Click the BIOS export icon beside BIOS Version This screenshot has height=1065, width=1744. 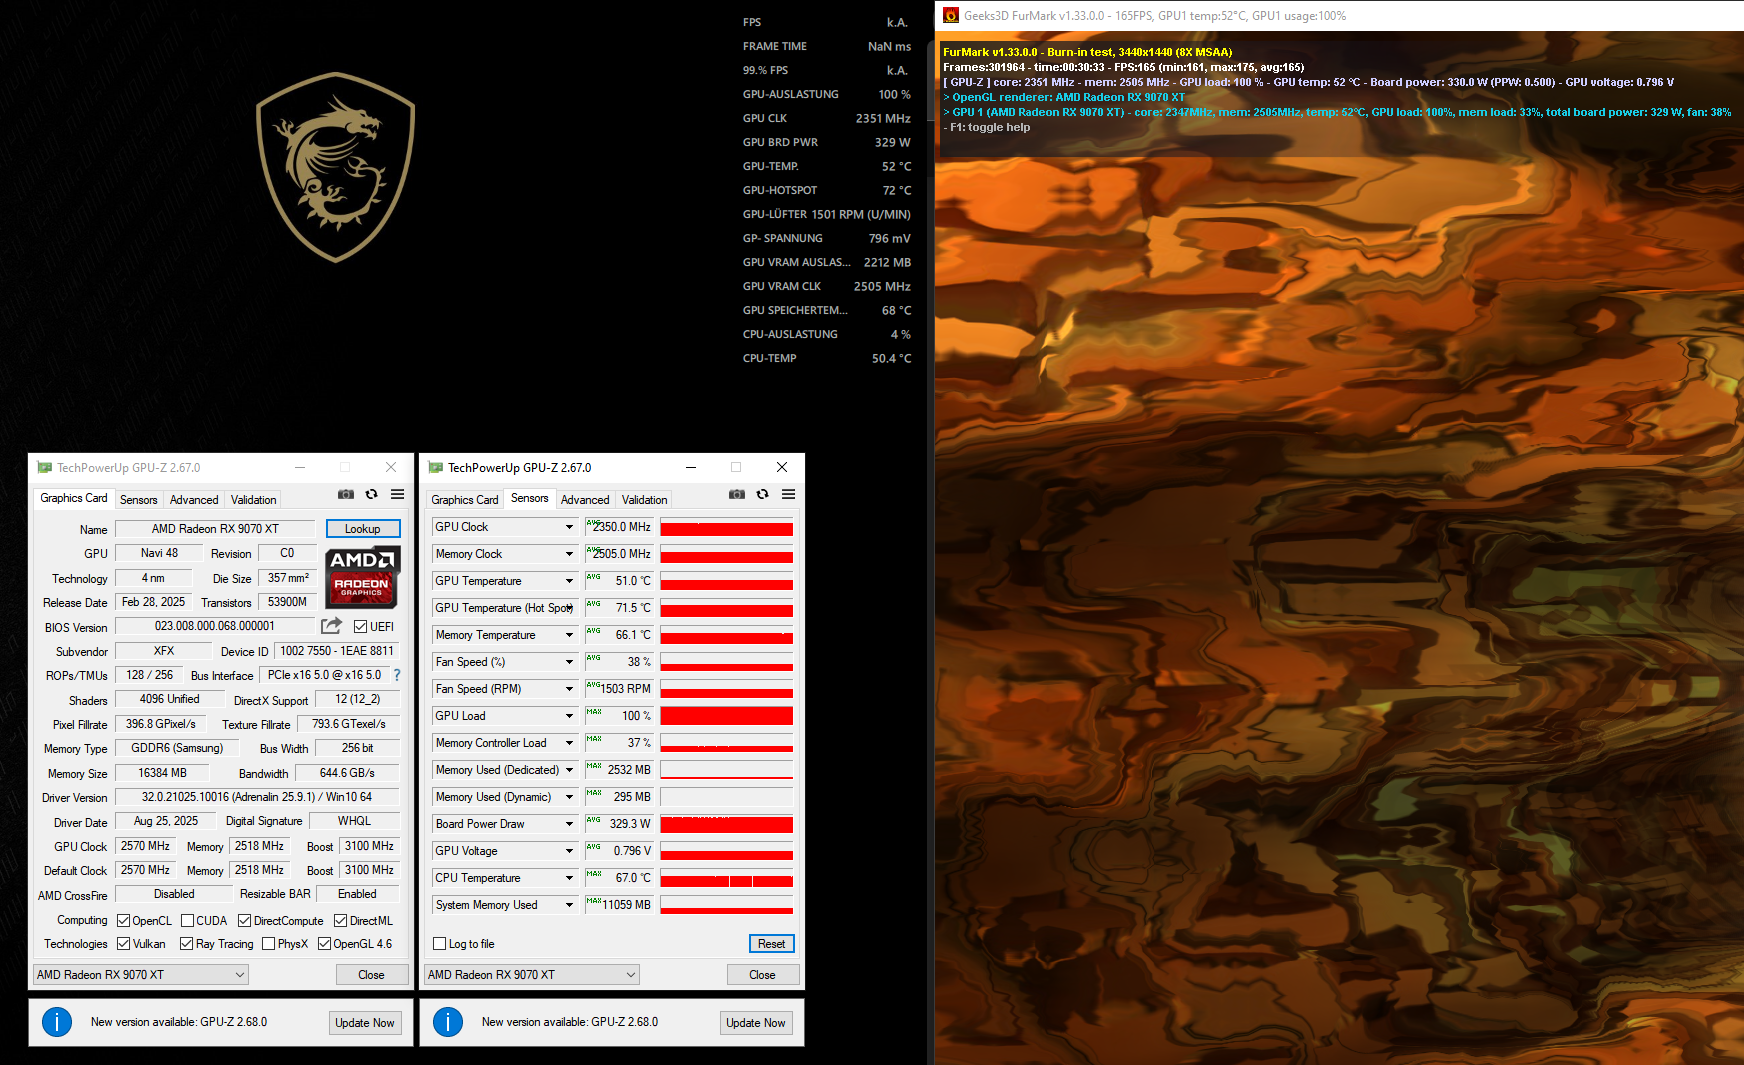[331, 625]
